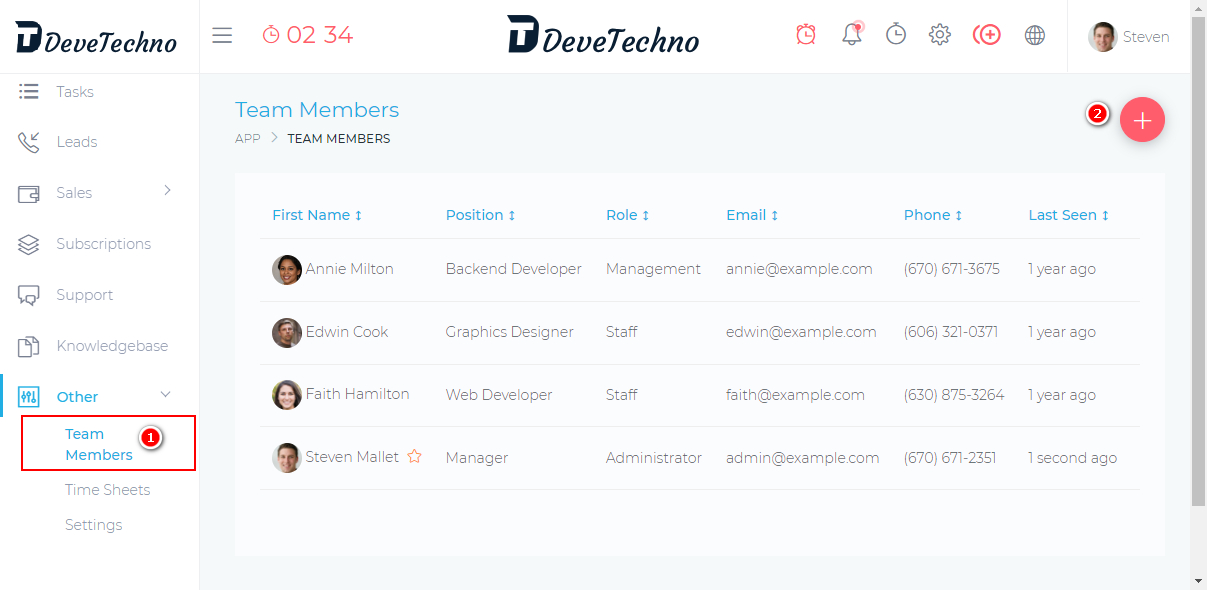Open the Steven user menu name

1146,37
